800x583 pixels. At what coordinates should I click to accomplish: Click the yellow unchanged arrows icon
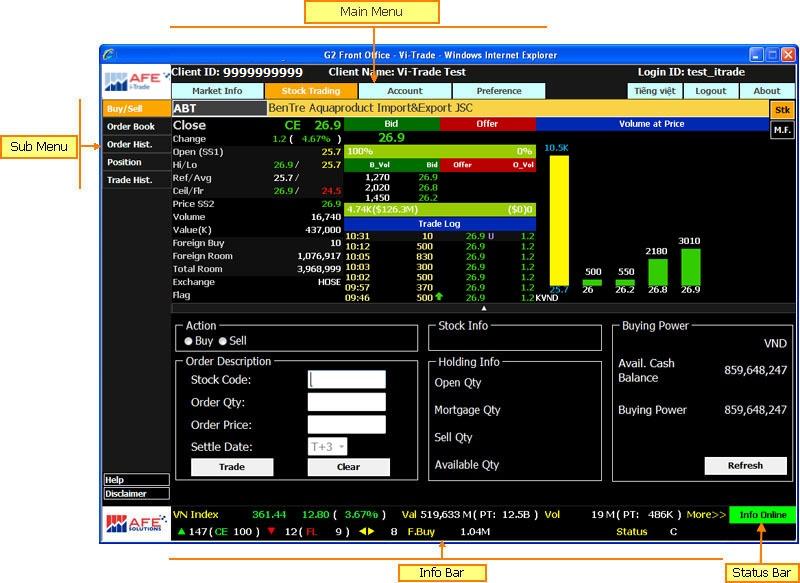coord(366,531)
